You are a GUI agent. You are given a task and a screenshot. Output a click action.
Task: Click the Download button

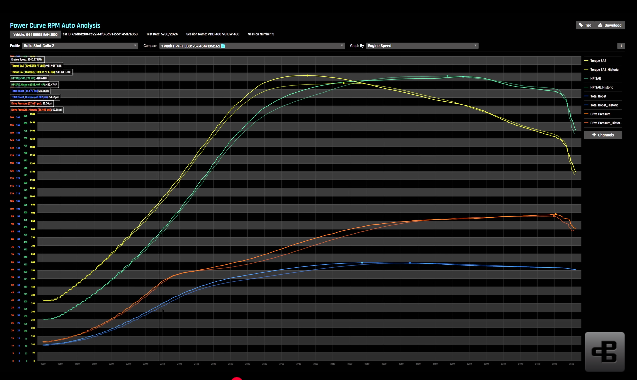tap(609, 25)
